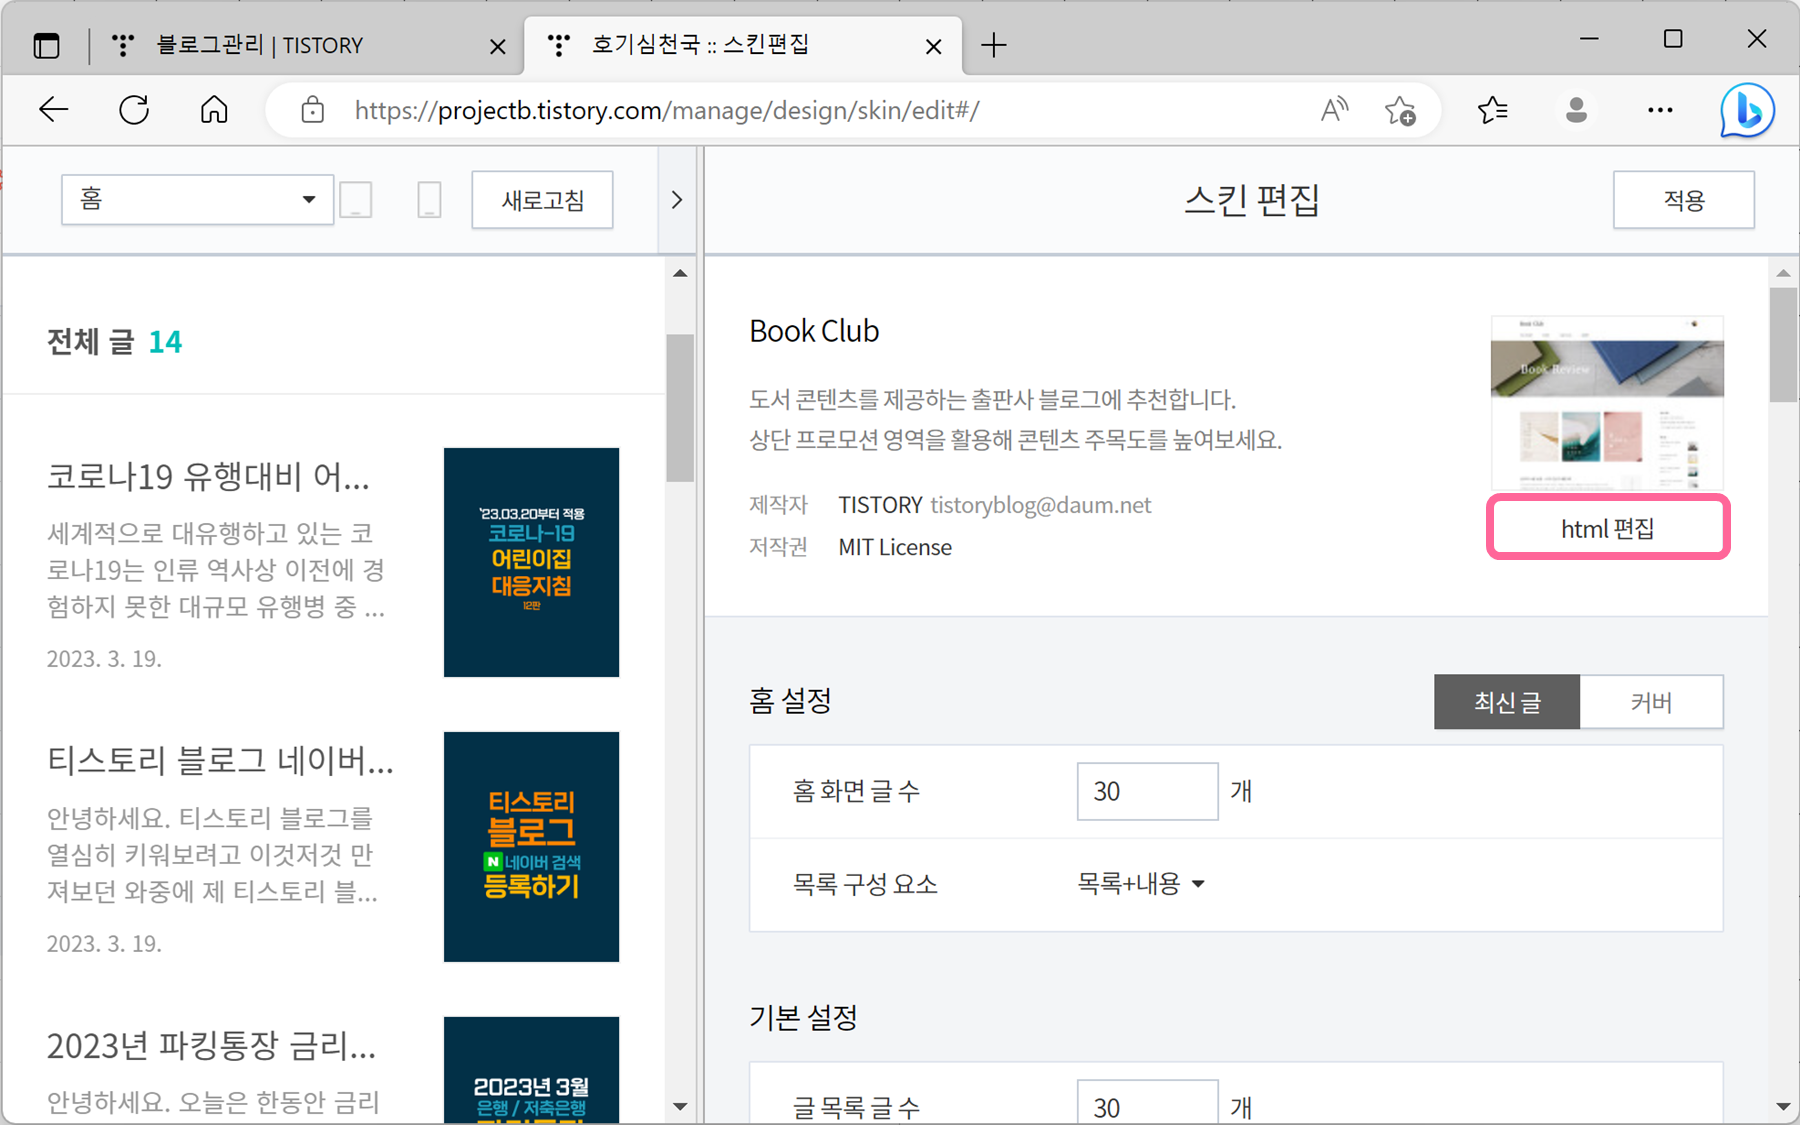The width and height of the screenshot is (1800, 1125).
Task: Click 전체 글 14 heading
Action: [114, 342]
